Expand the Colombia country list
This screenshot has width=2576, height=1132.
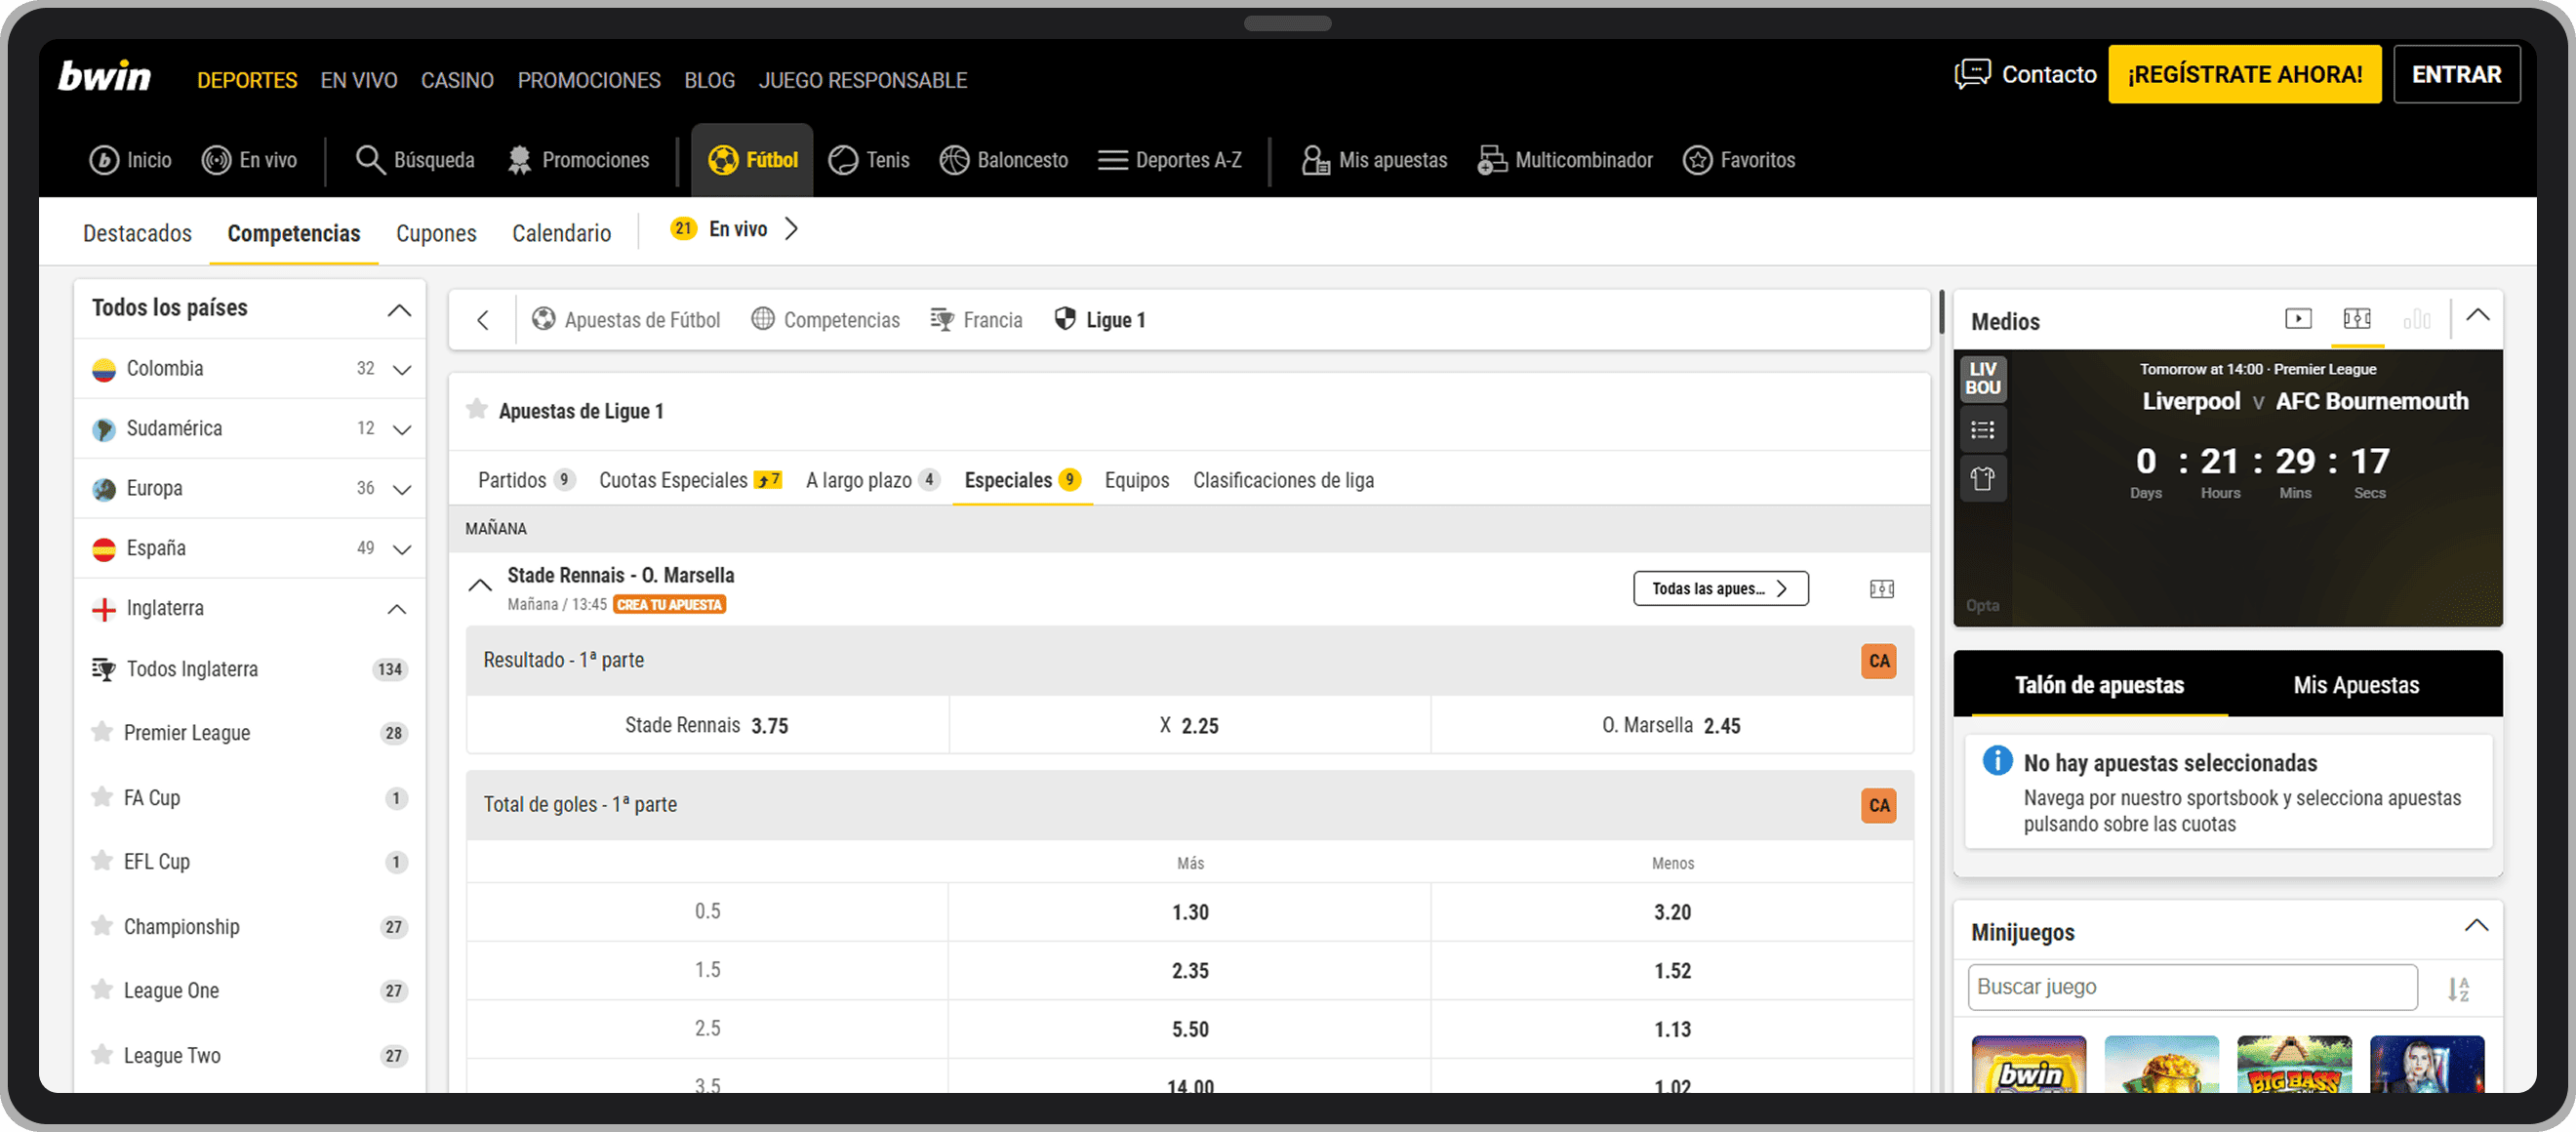tap(402, 370)
